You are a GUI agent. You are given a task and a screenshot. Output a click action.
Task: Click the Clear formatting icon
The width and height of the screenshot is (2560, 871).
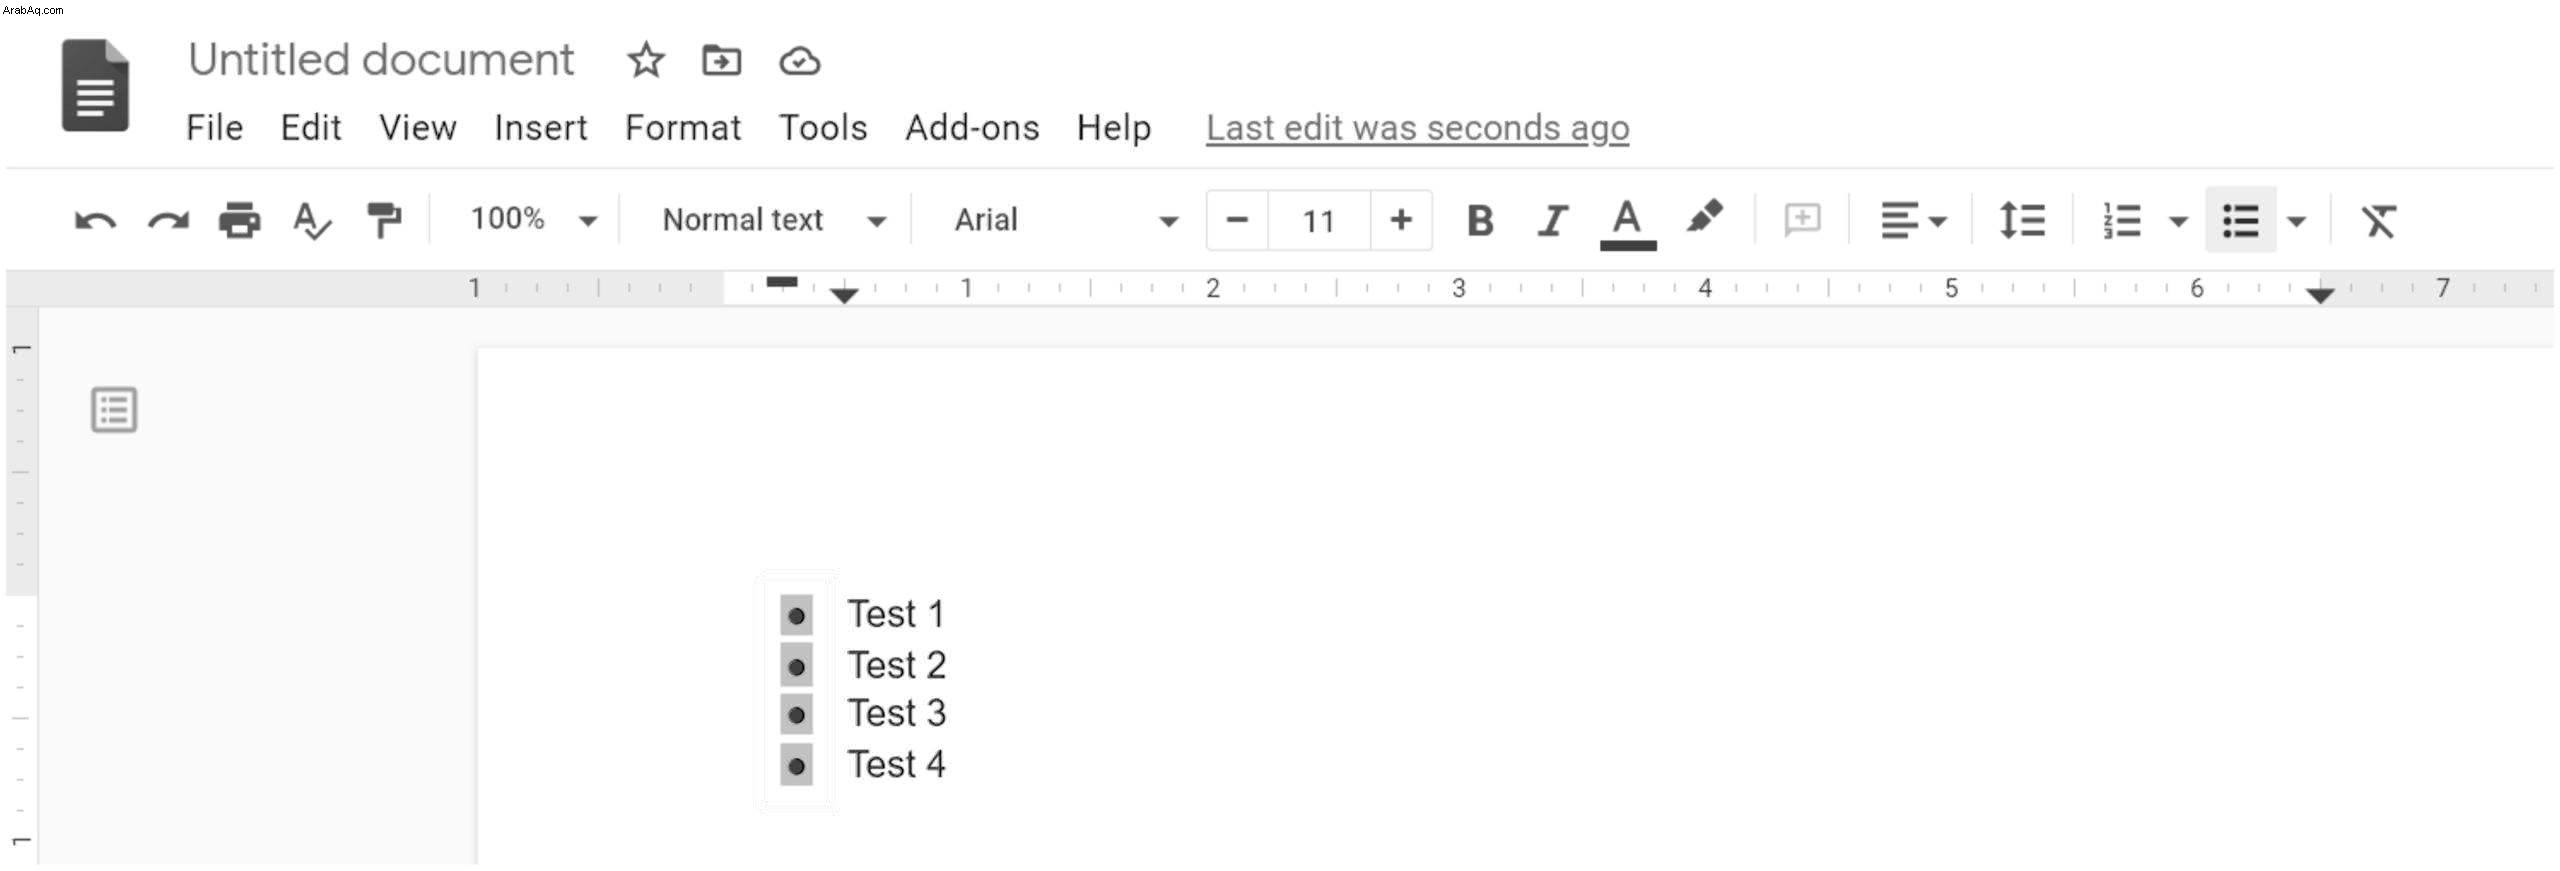[x=2379, y=220]
